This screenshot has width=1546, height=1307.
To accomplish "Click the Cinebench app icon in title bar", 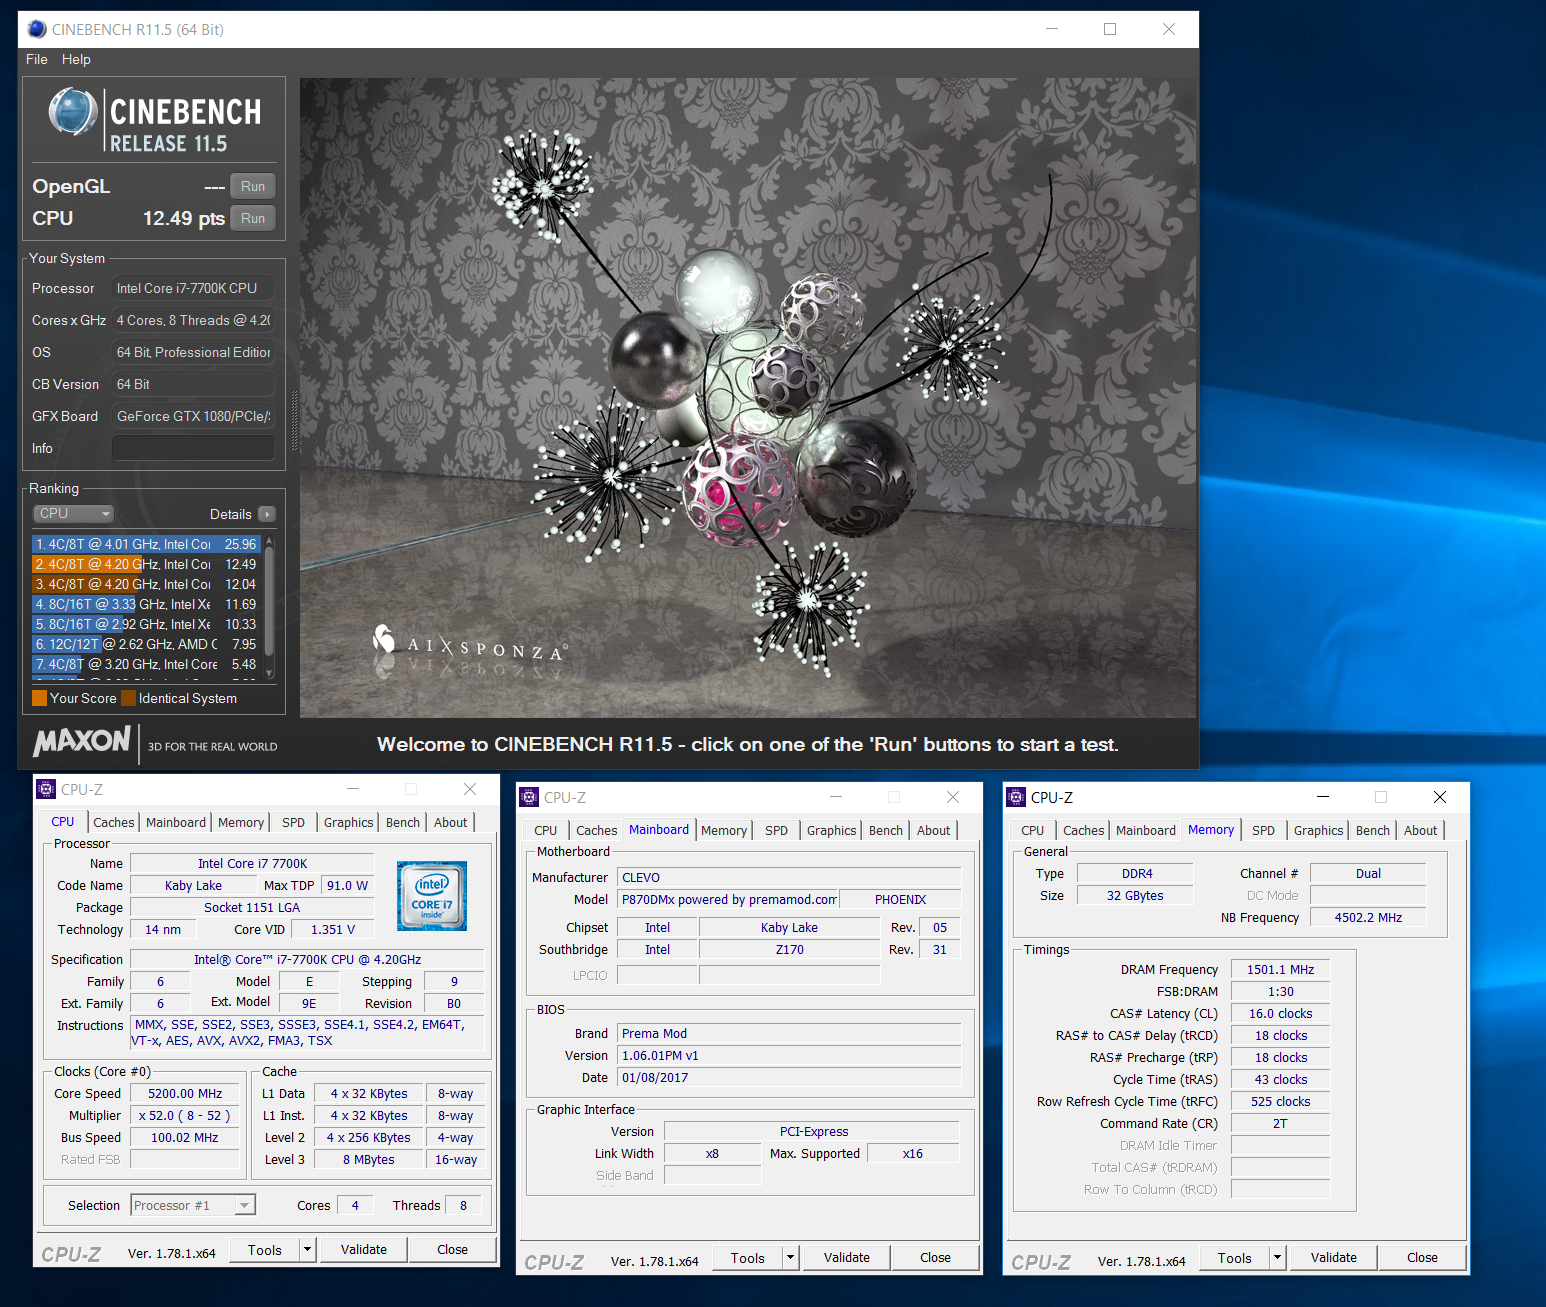I will 37,29.
